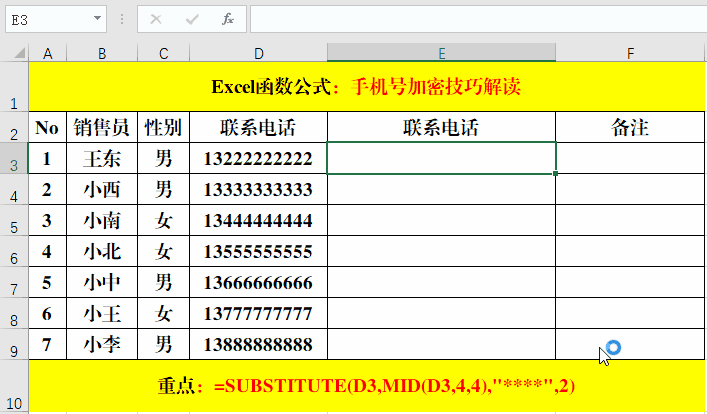The image size is (707, 414).
Task: Click the '性别' header cell
Action: pos(164,127)
